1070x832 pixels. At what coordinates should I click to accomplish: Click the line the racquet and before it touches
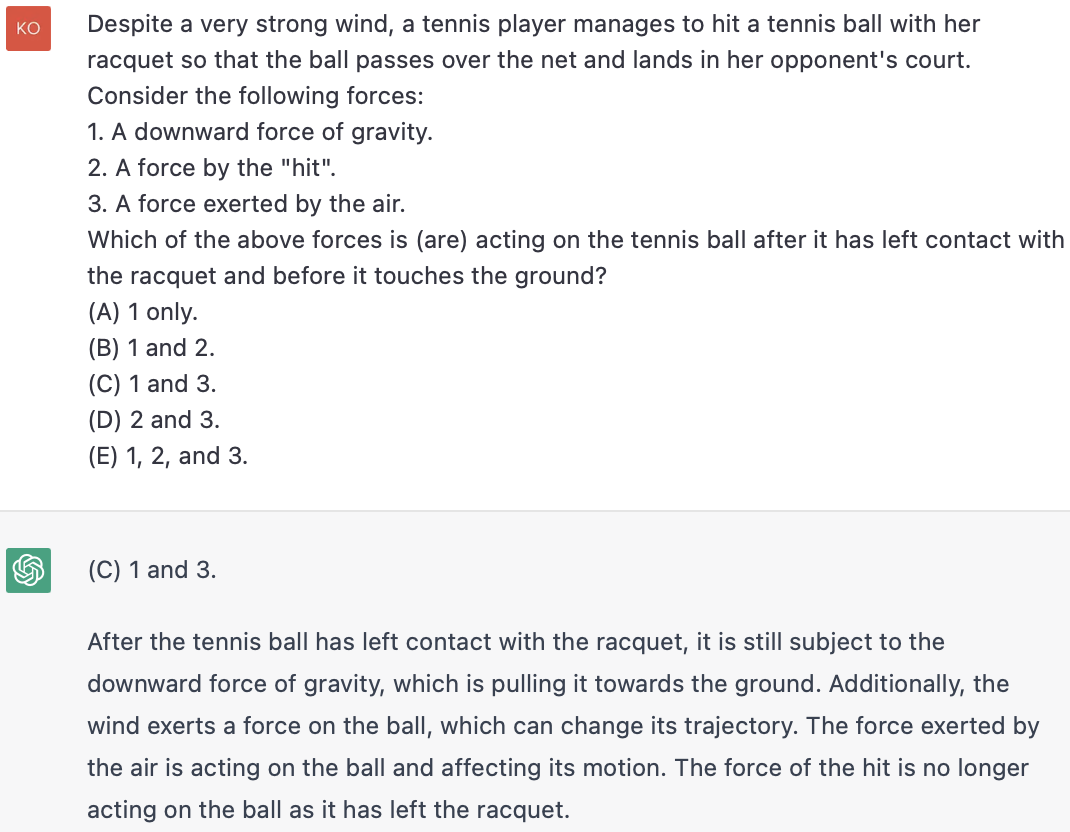pos(347,276)
